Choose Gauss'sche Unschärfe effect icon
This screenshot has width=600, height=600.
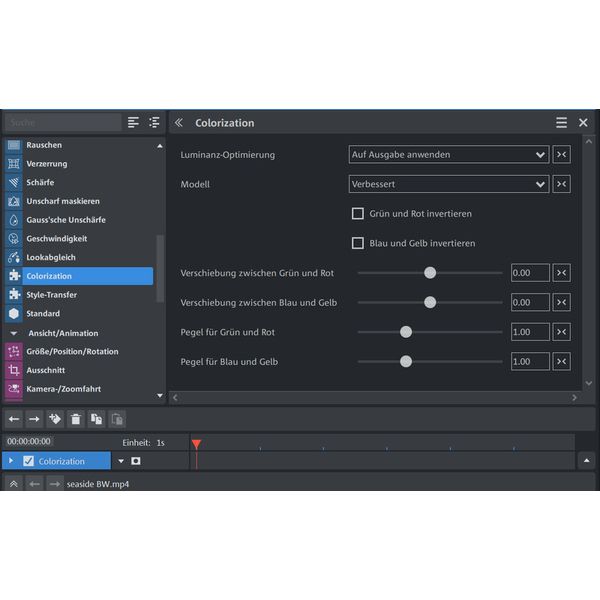14,220
